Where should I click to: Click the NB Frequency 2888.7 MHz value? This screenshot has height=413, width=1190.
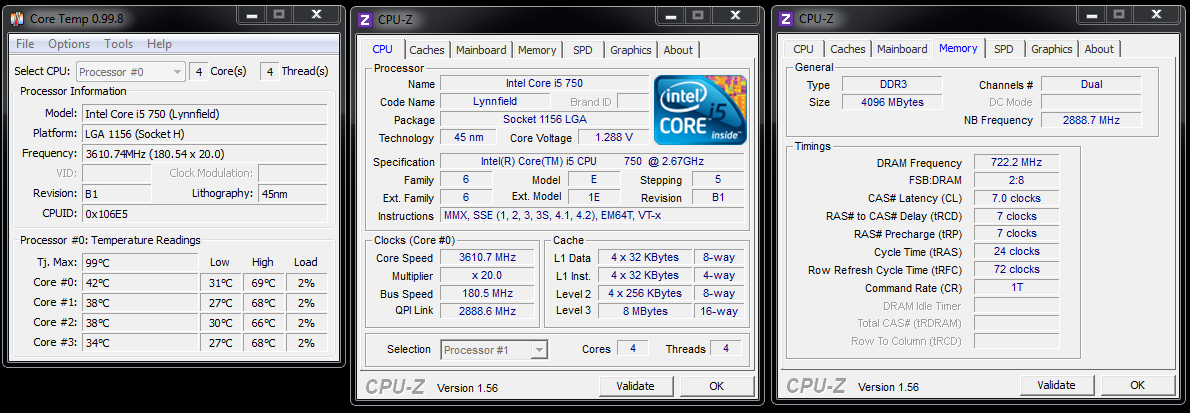tap(1091, 120)
